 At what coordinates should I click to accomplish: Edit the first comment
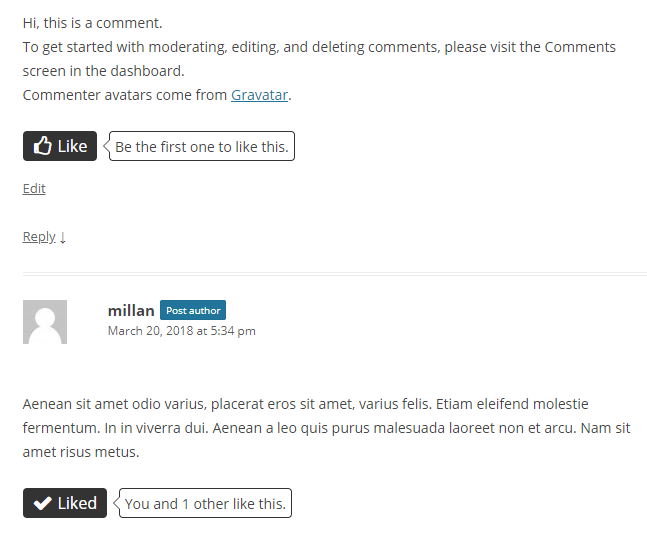coord(34,189)
